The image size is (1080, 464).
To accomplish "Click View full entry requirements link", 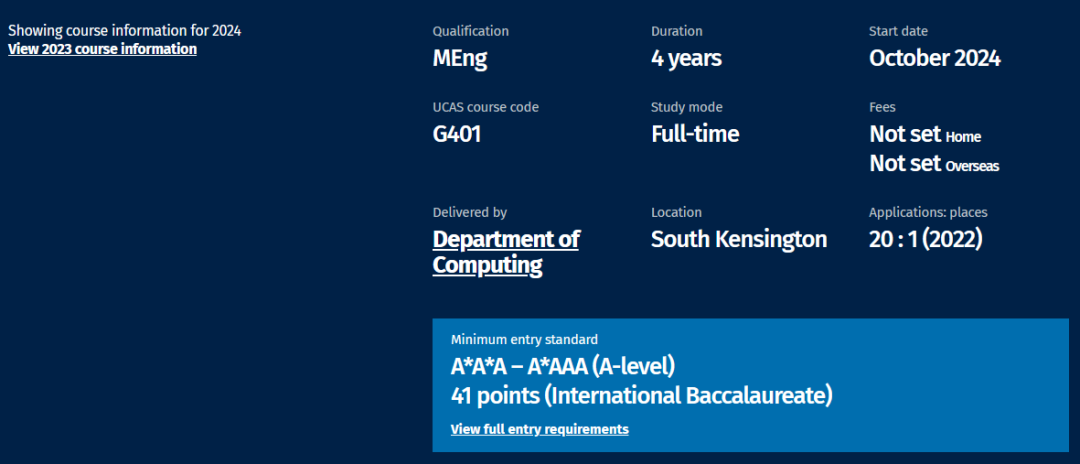I will 539,429.
